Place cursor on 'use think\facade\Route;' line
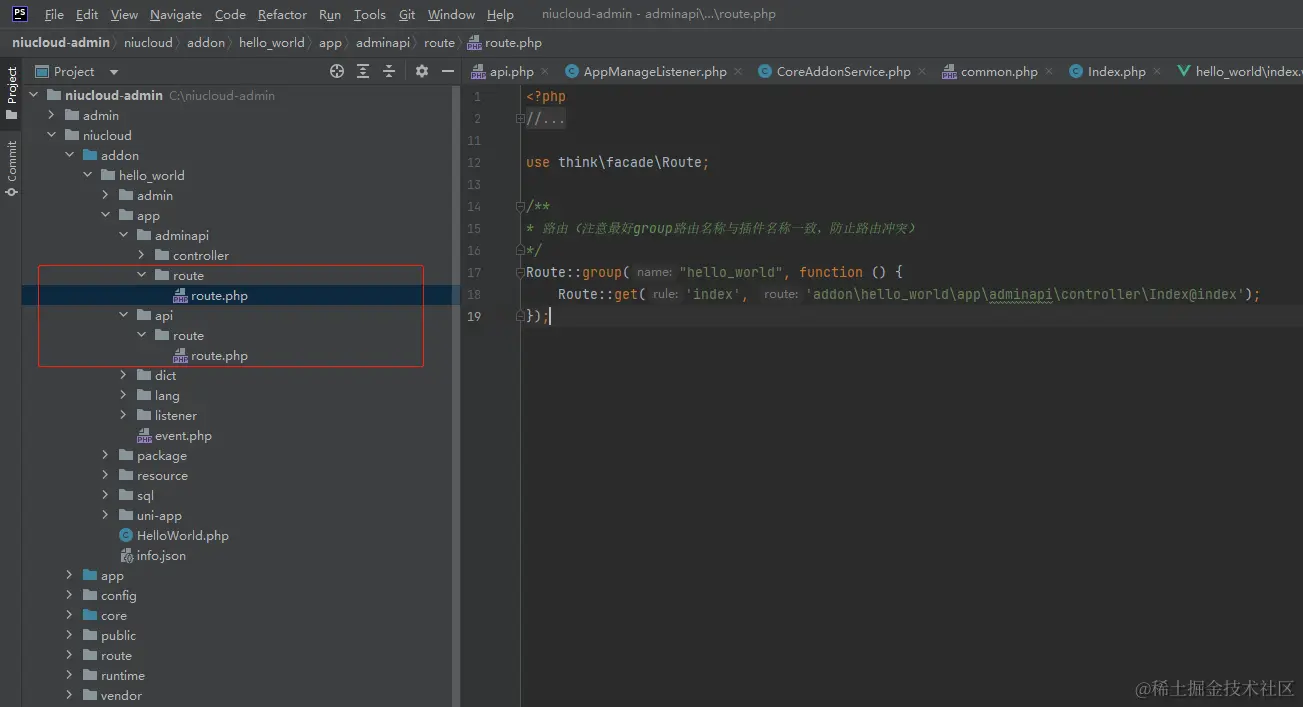This screenshot has height=707, width=1303. pyautogui.click(x=617, y=162)
